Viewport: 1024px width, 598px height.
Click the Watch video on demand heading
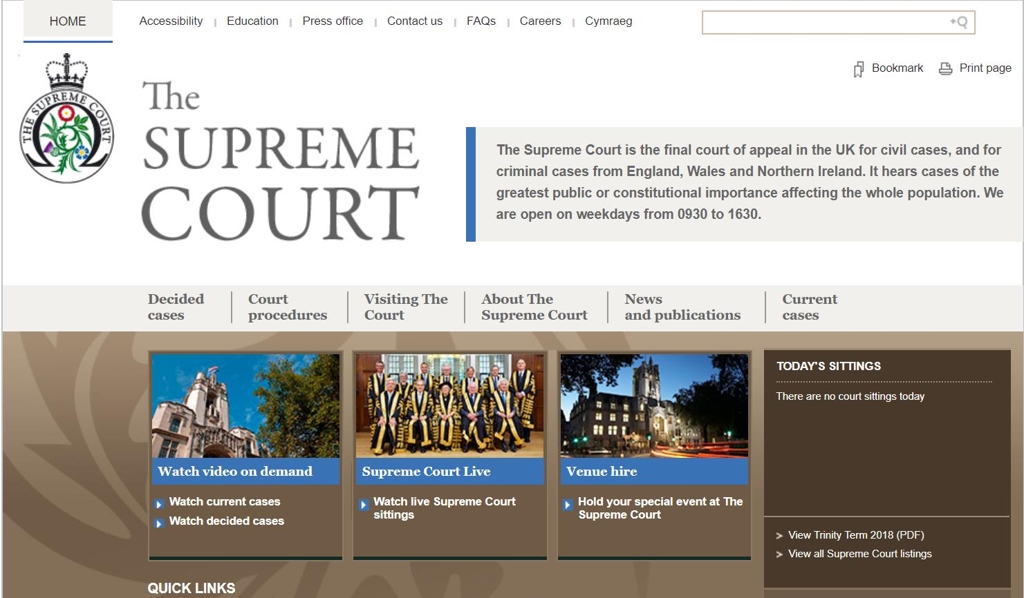point(235,471)
